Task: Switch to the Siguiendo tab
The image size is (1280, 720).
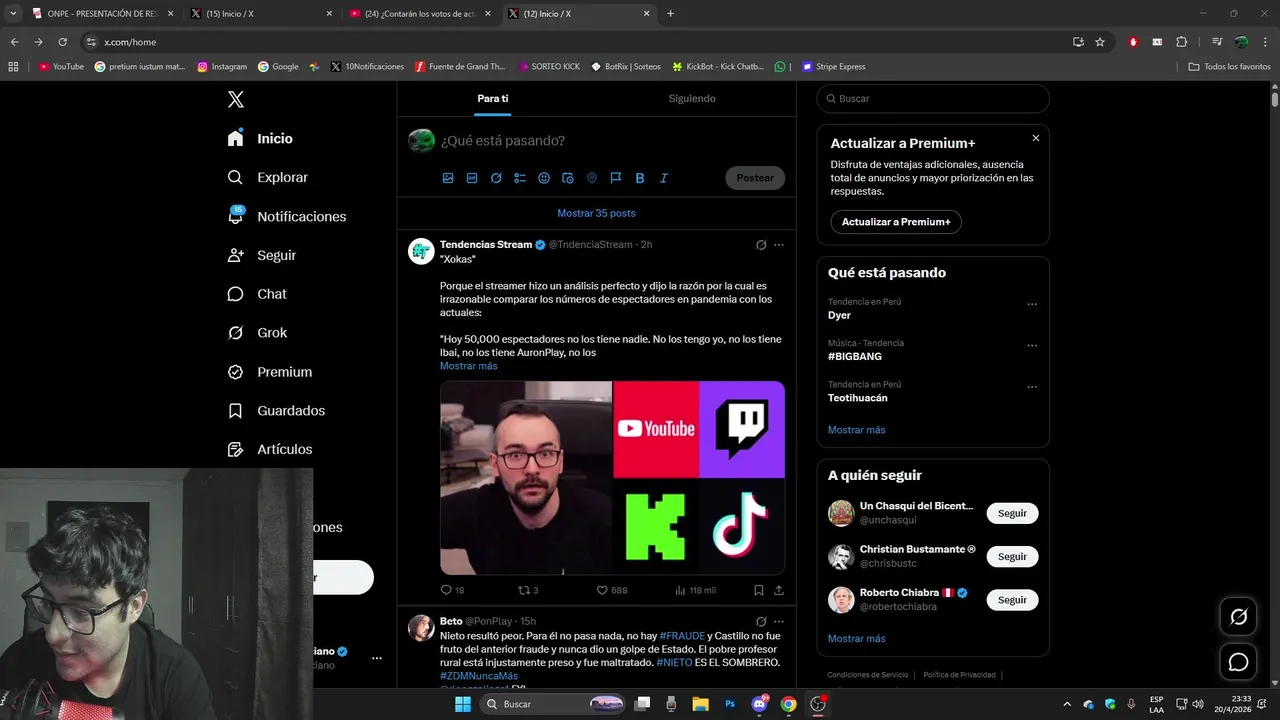Action: pos(692,99)
